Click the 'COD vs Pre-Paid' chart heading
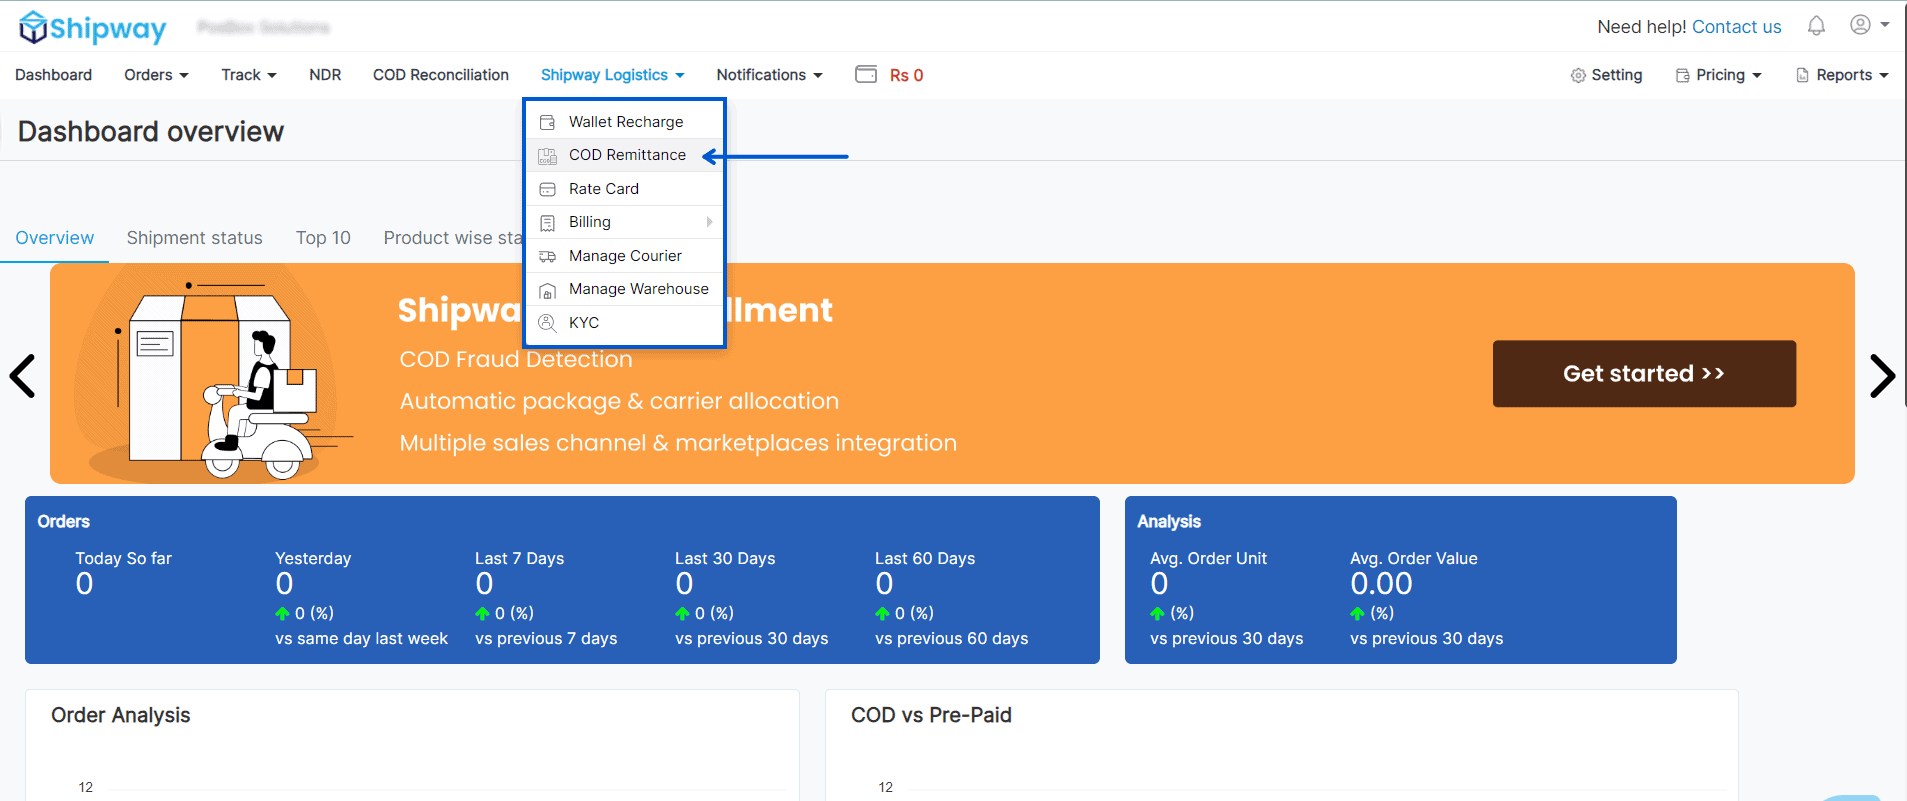Viewport: 1907px width, 801px height. point(931,715)
